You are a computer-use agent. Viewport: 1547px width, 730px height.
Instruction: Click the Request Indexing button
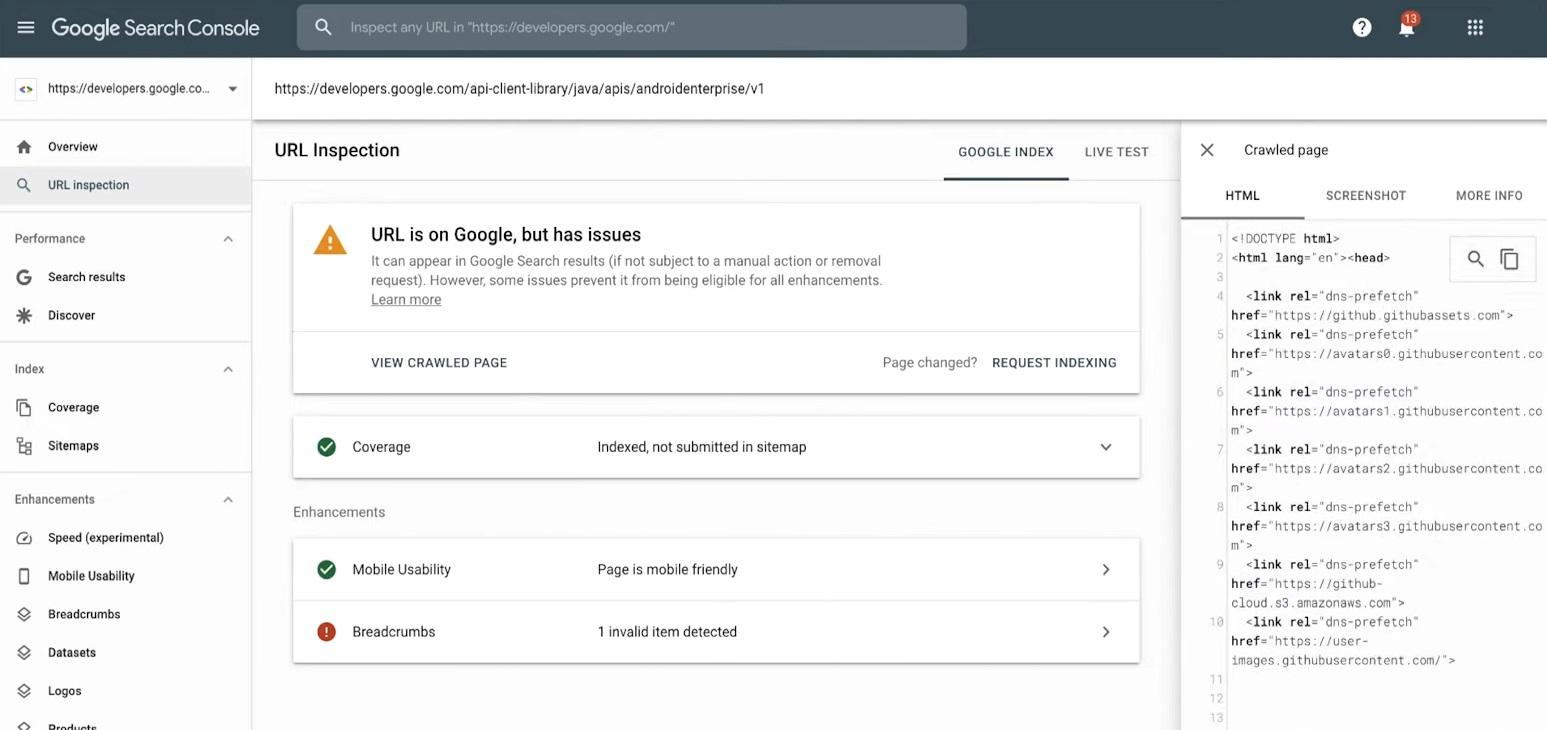pos(1054,363)
